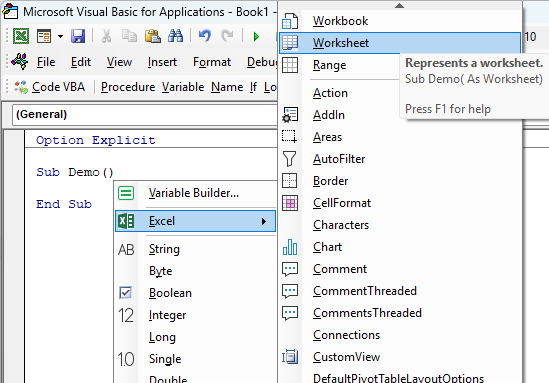Open the Insert menu

coord(162,62)
